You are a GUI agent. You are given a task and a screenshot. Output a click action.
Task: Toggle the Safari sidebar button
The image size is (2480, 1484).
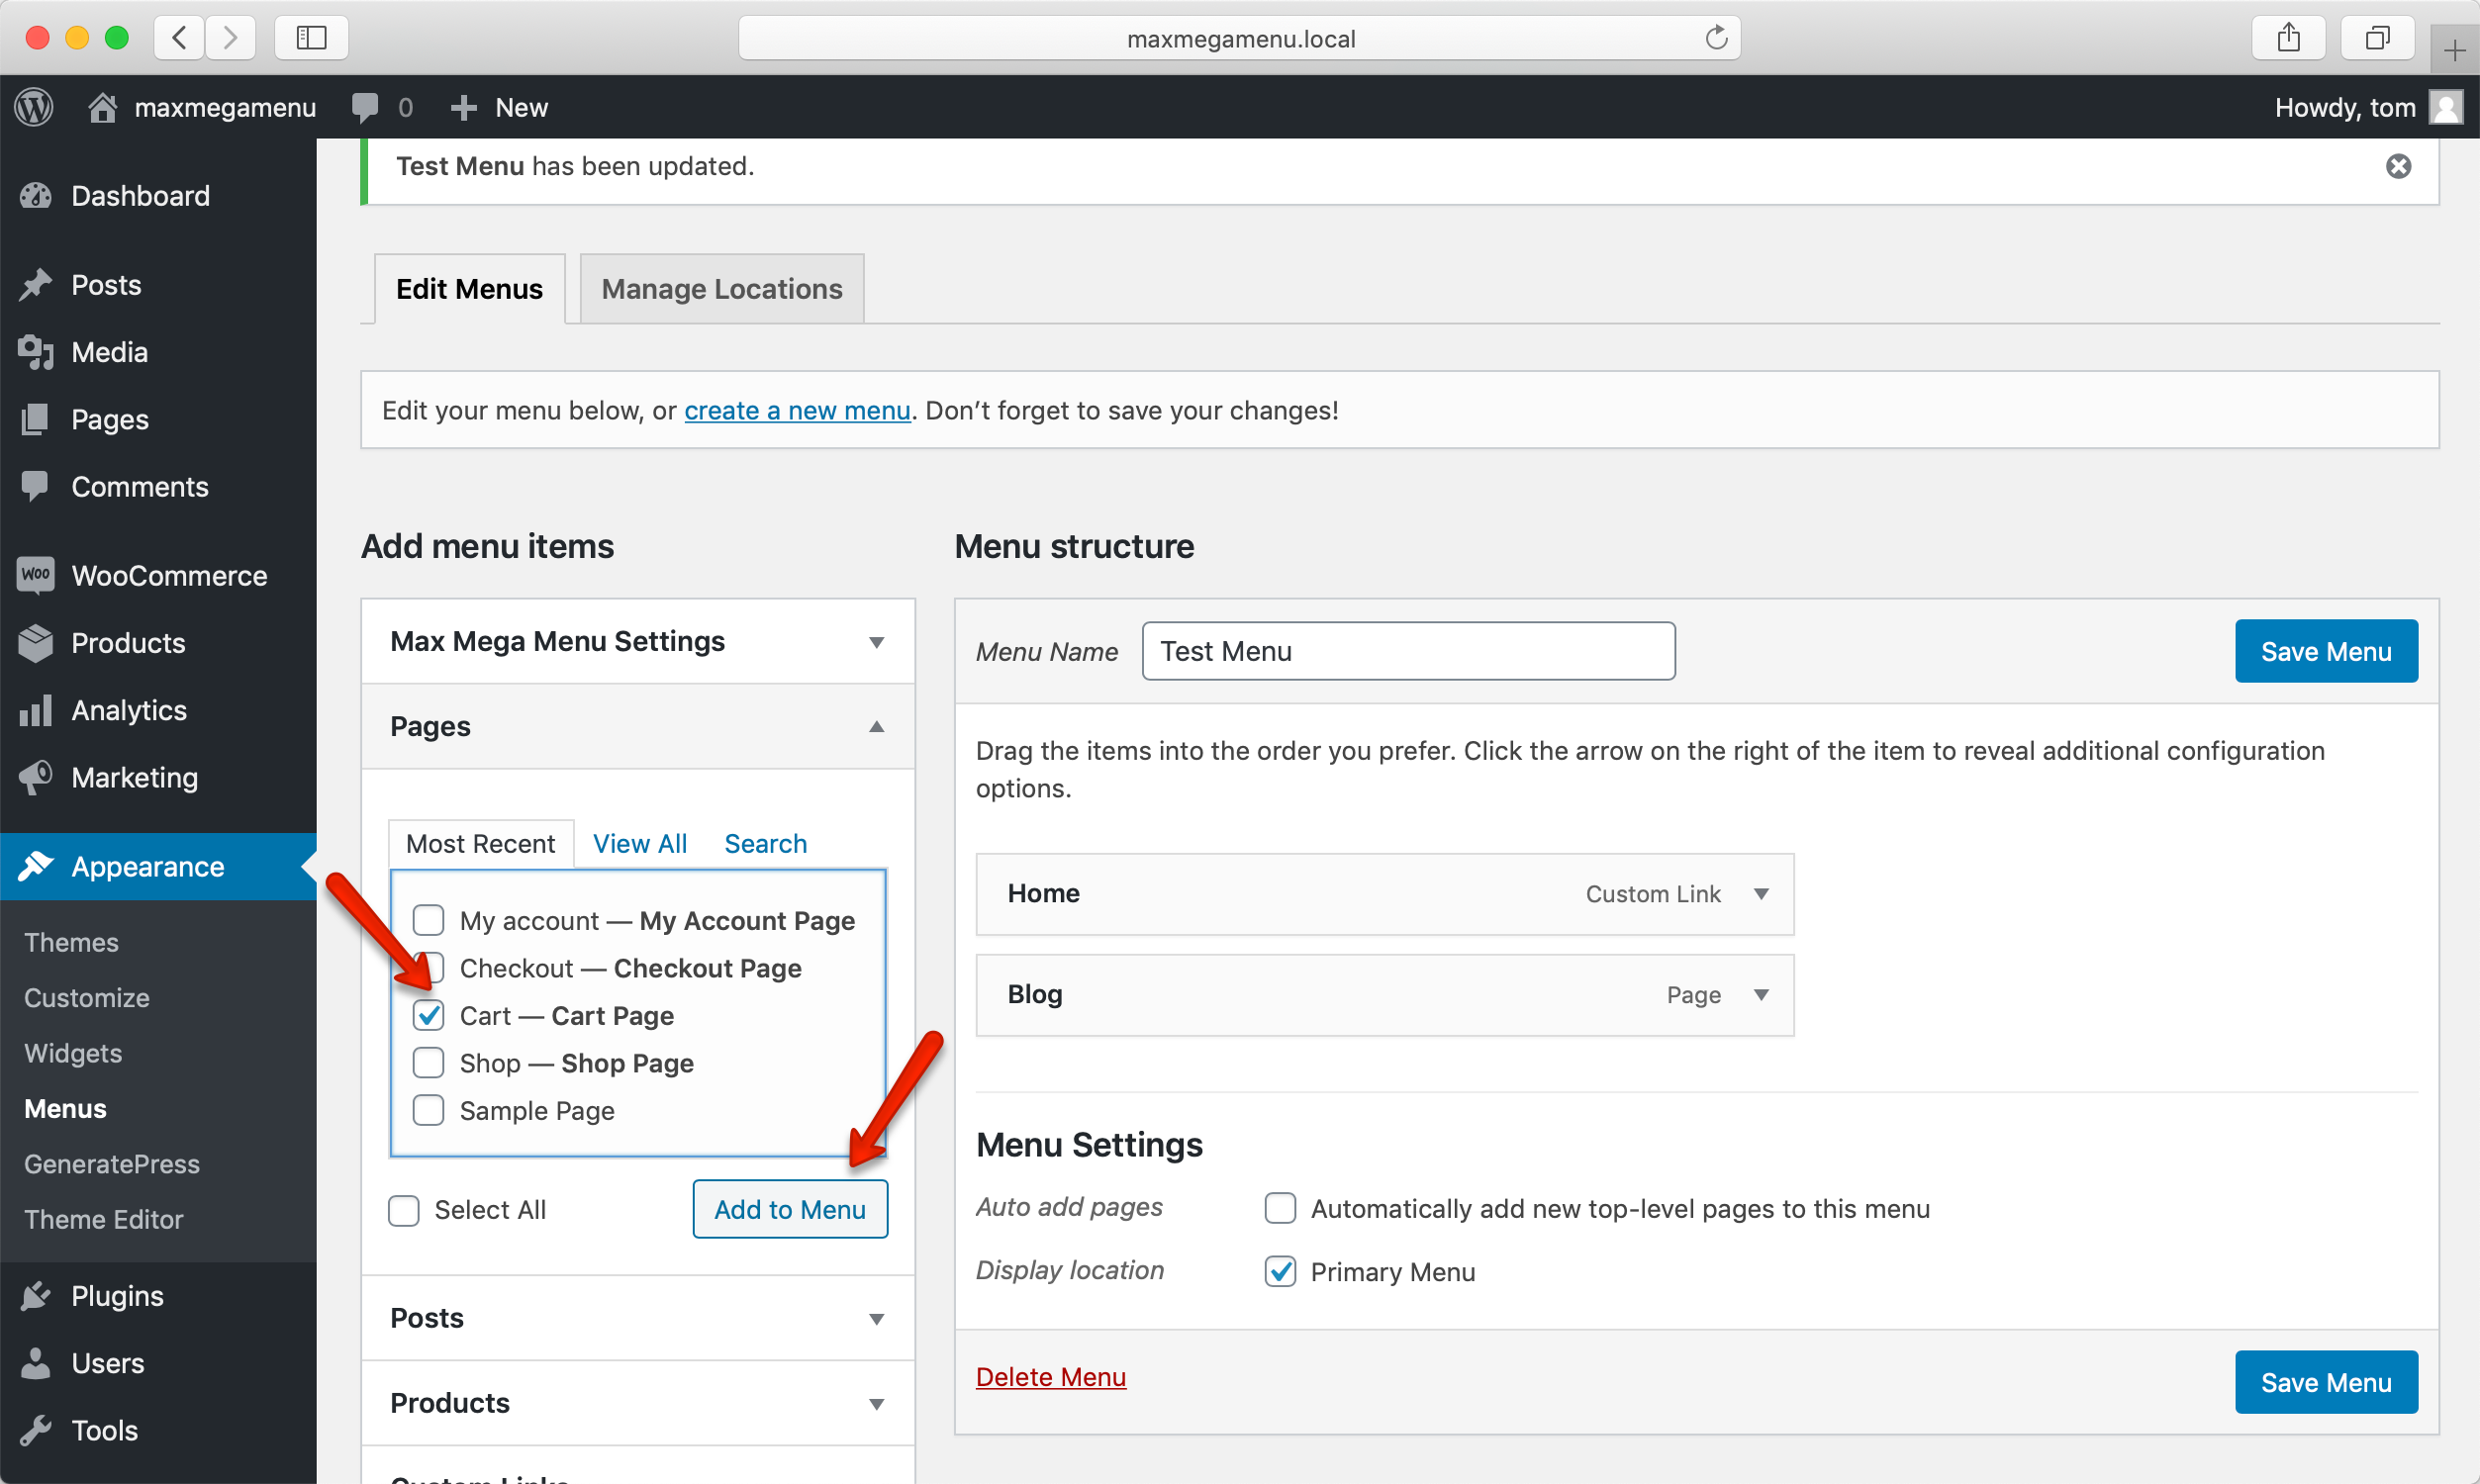(x=311, y=38)
